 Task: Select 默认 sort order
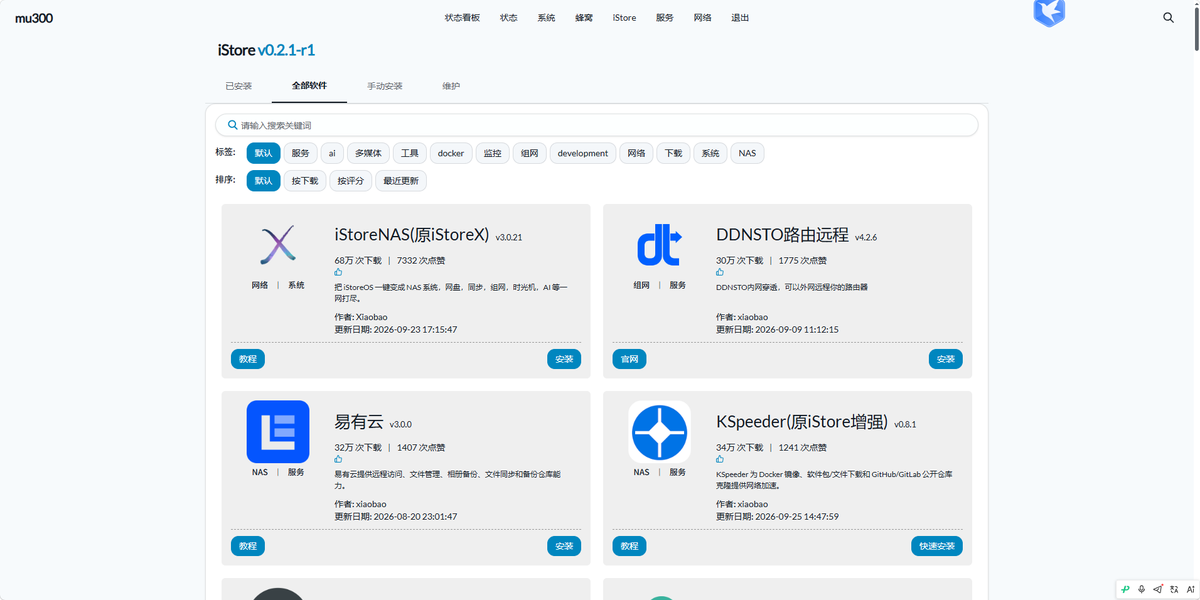[x=263, y=181]
